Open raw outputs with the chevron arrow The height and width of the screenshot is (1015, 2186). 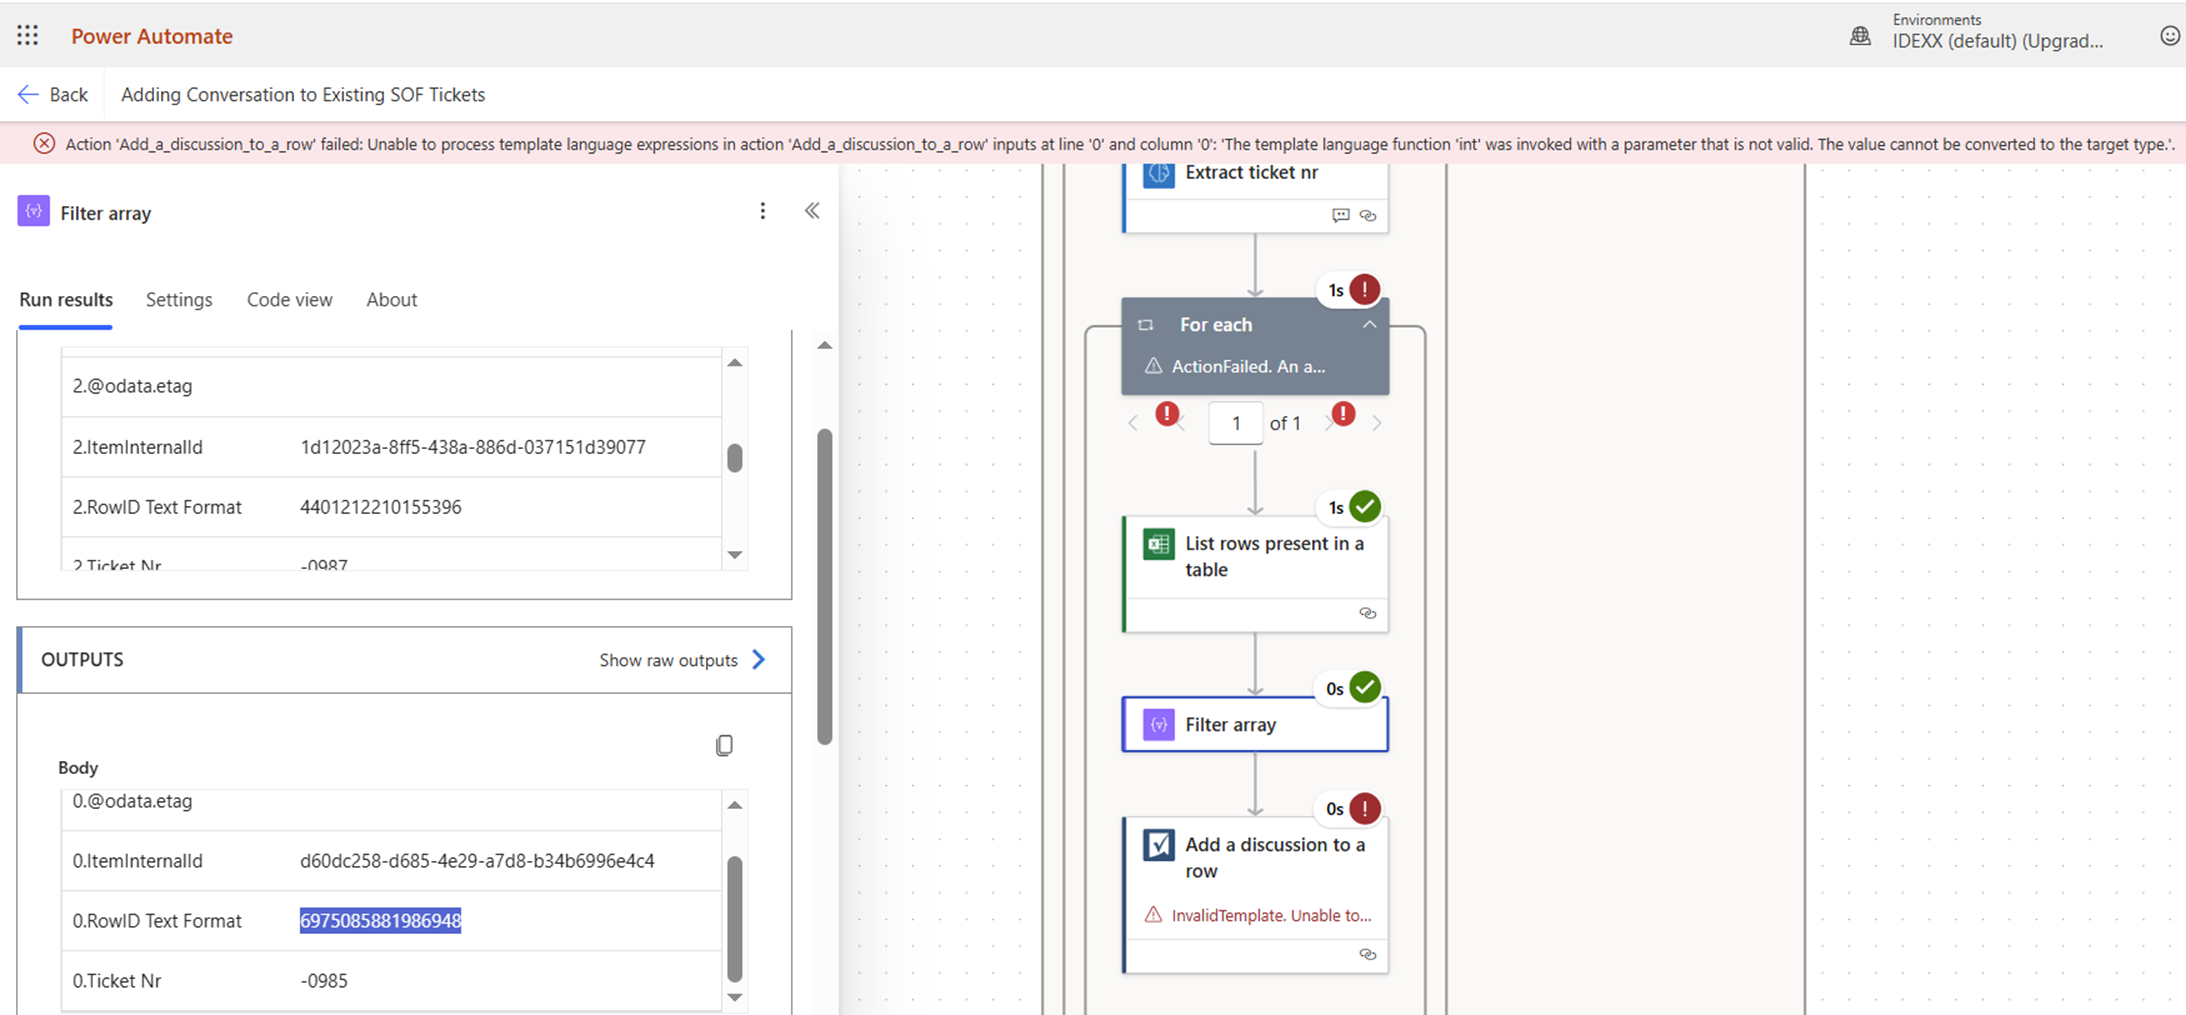759,660
